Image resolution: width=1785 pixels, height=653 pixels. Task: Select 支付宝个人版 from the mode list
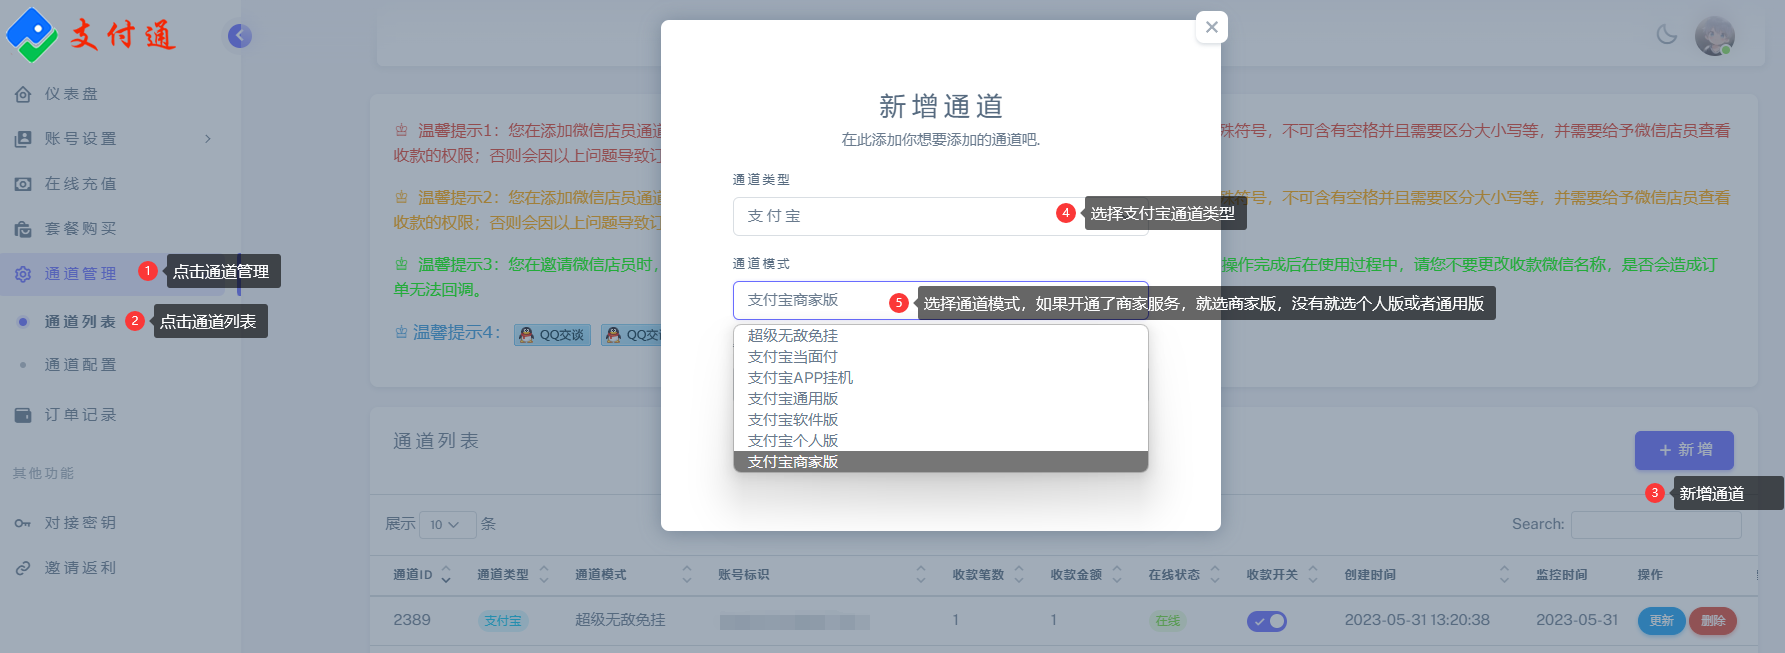pyautogui.click(x=793, y=441)
